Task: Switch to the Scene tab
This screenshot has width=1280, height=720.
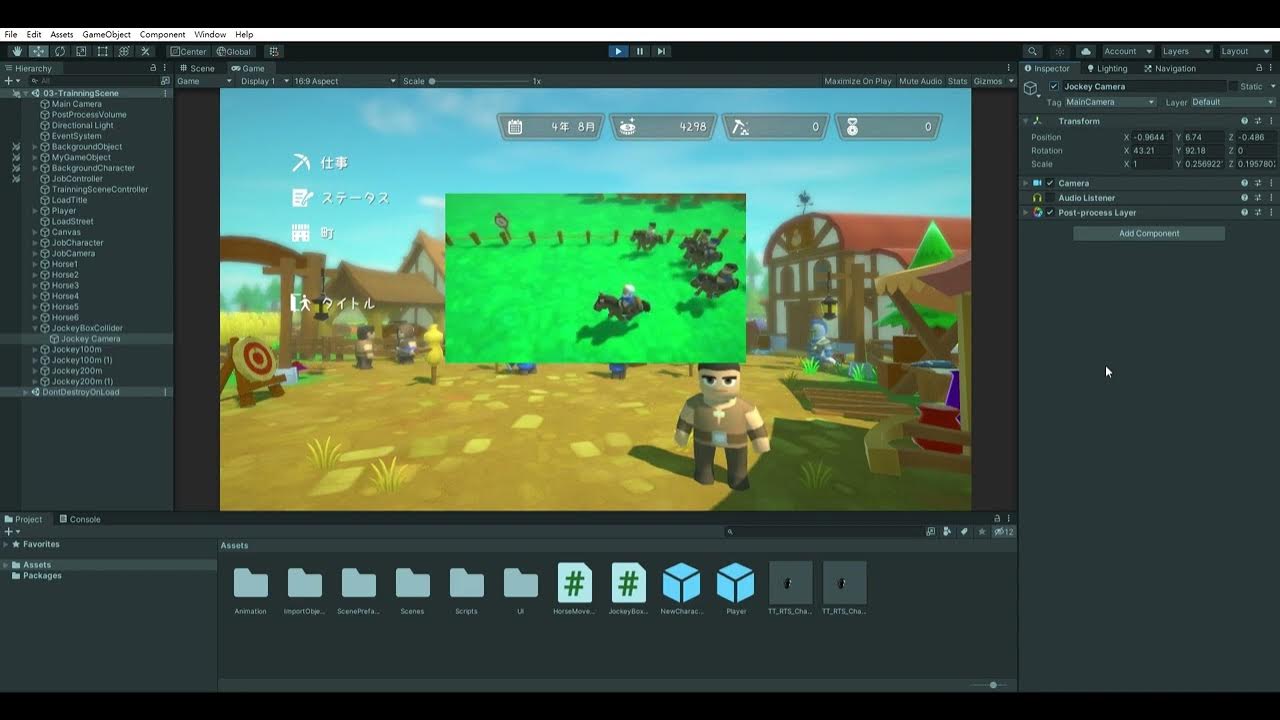Action: (198, 68)
